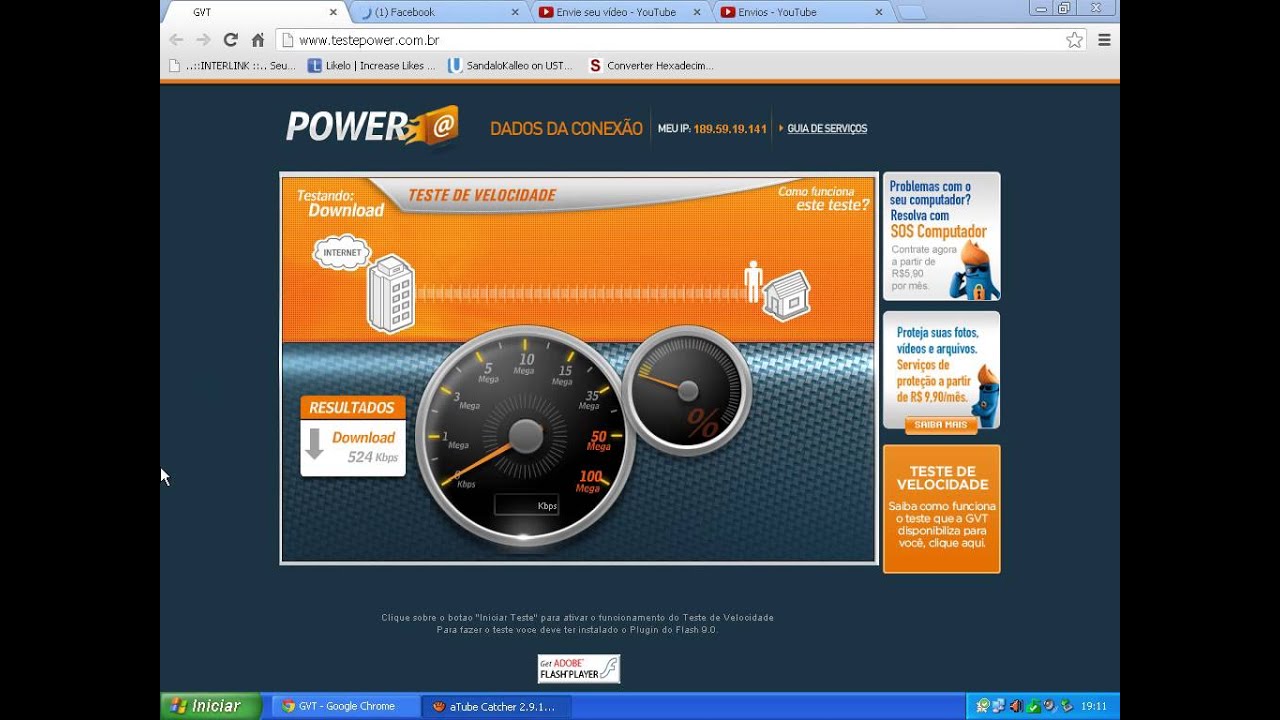The image size is (1280, 720).
Task: Click the Get Adobe Flash Player badge
Action: 579,669
